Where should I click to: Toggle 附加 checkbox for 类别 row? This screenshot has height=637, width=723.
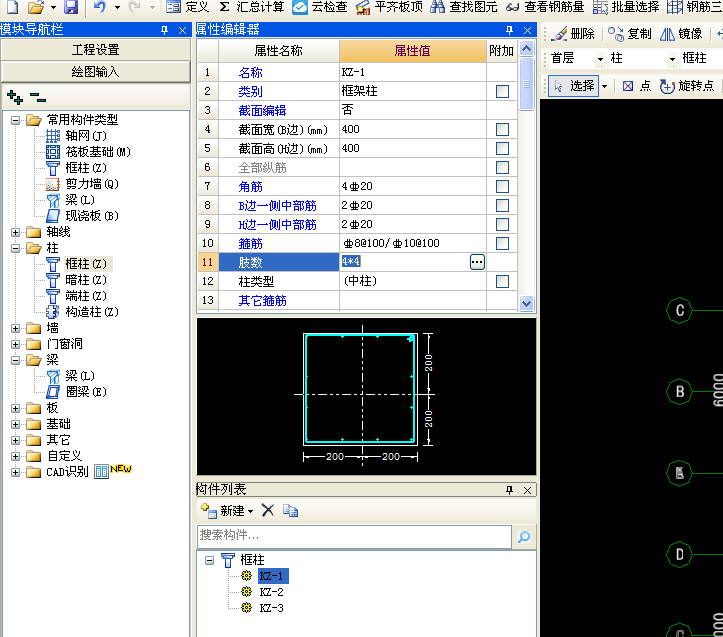coord(502,91)
